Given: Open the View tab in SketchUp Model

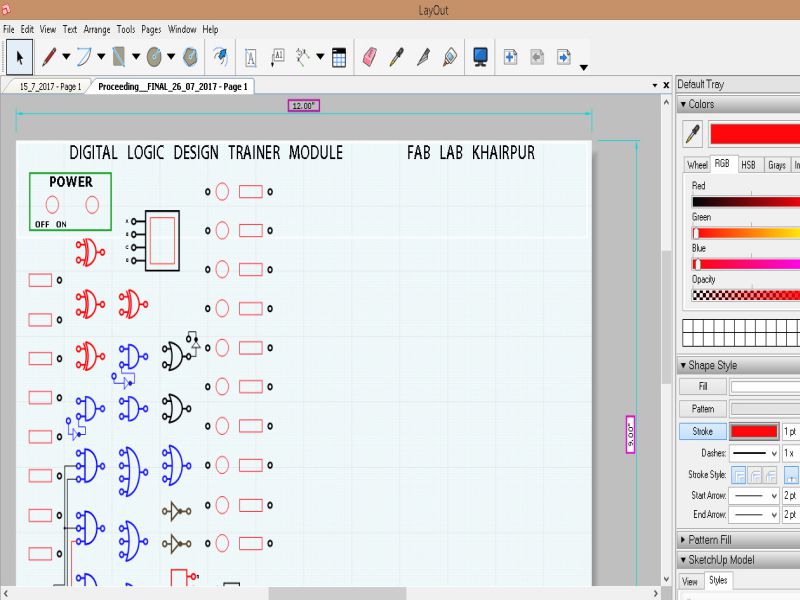Looking at the screenshot, I should click(x=690, y=581).
